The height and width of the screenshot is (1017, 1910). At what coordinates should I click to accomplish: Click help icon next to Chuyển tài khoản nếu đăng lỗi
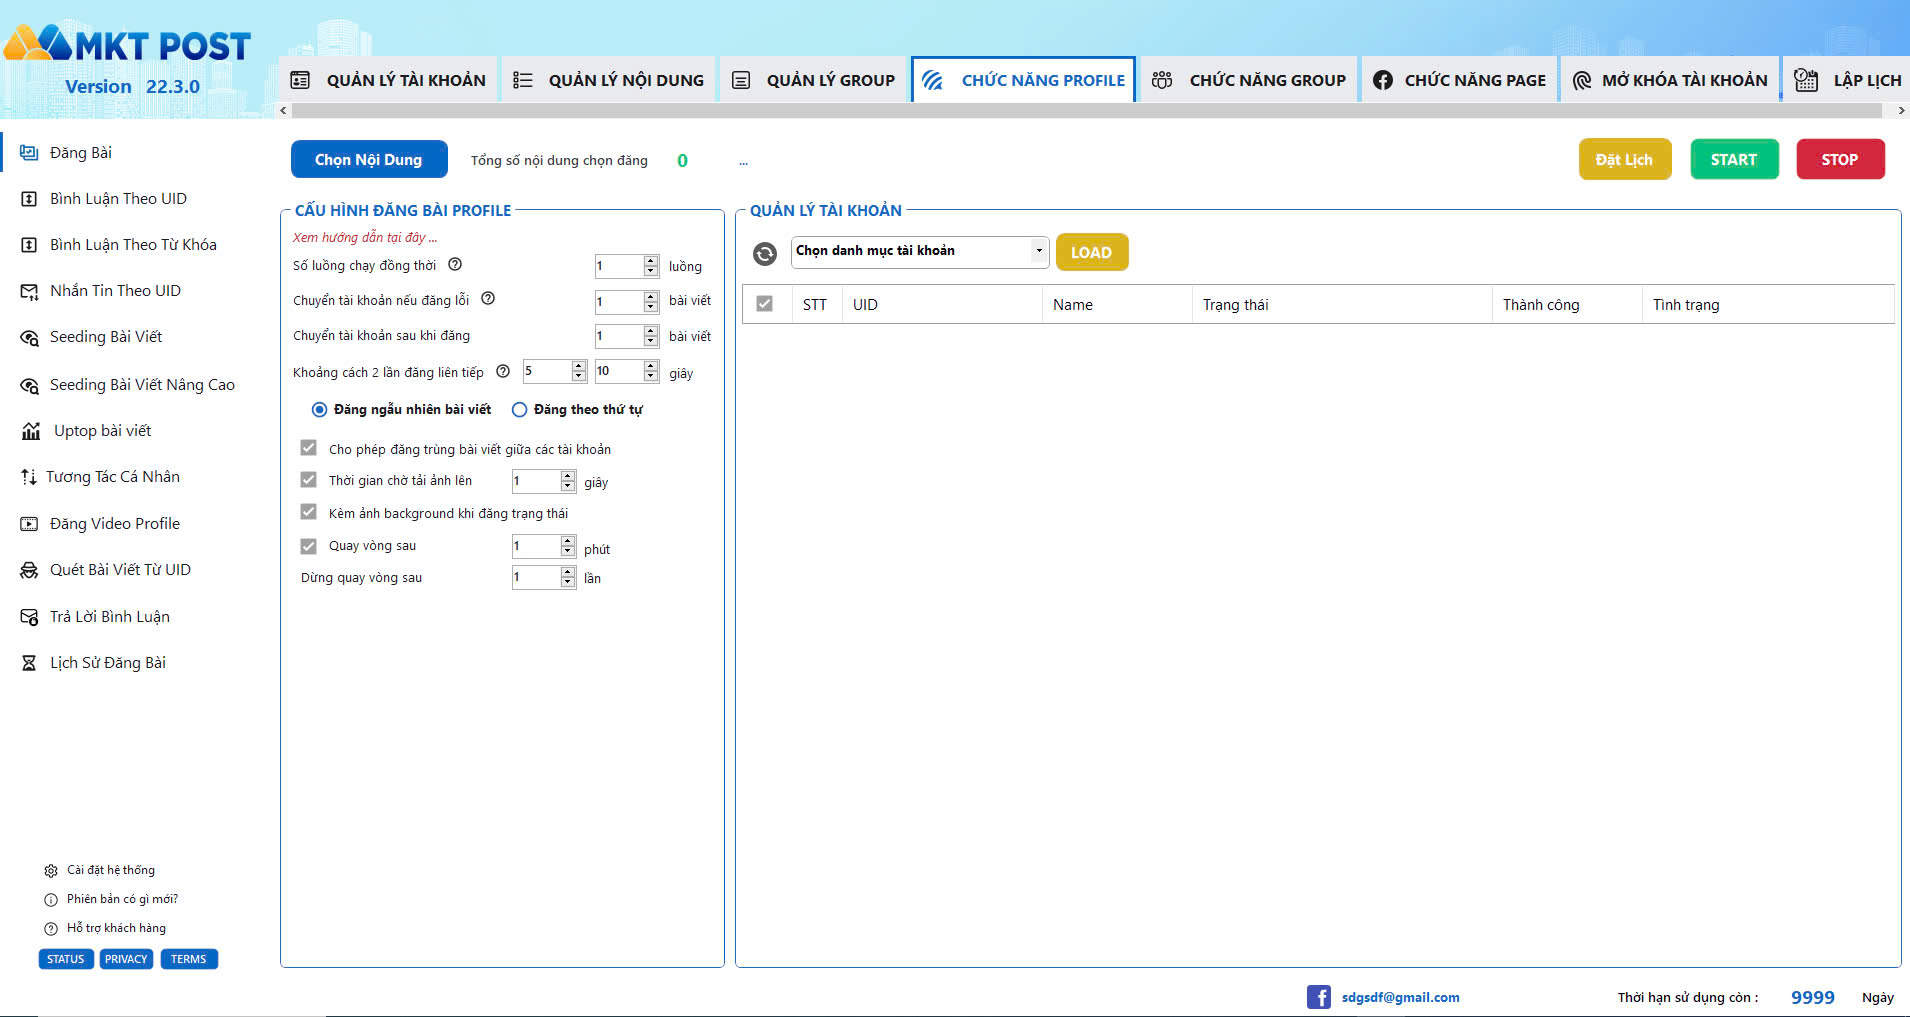pyautogui.click(x=488, y=298)
